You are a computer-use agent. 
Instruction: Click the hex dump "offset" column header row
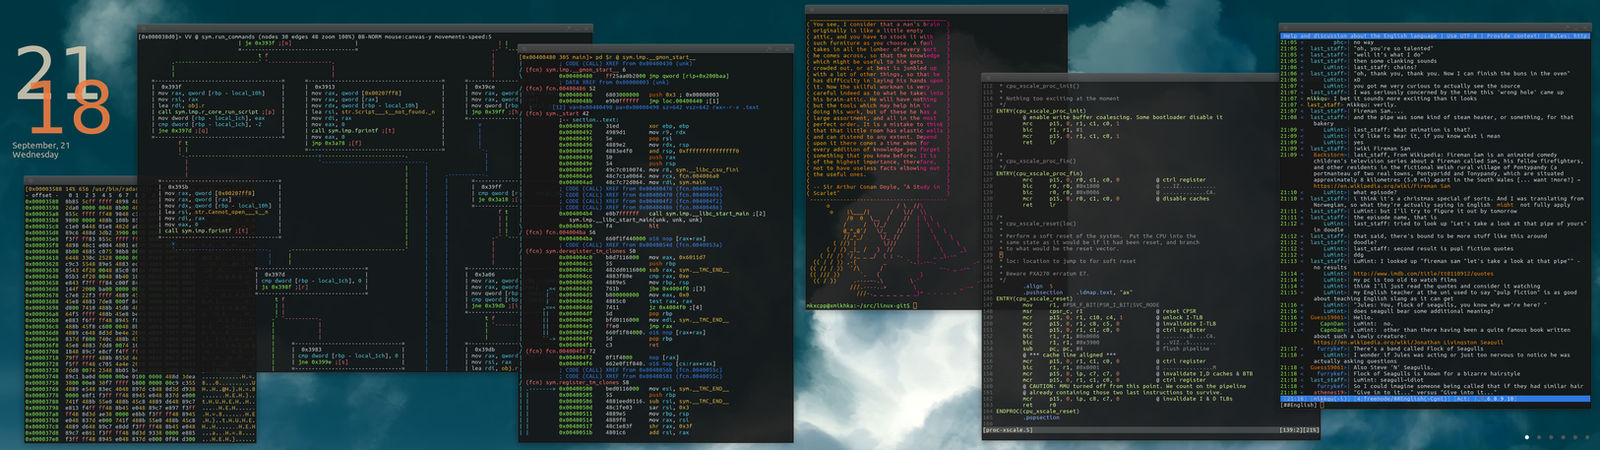point(82,195)
